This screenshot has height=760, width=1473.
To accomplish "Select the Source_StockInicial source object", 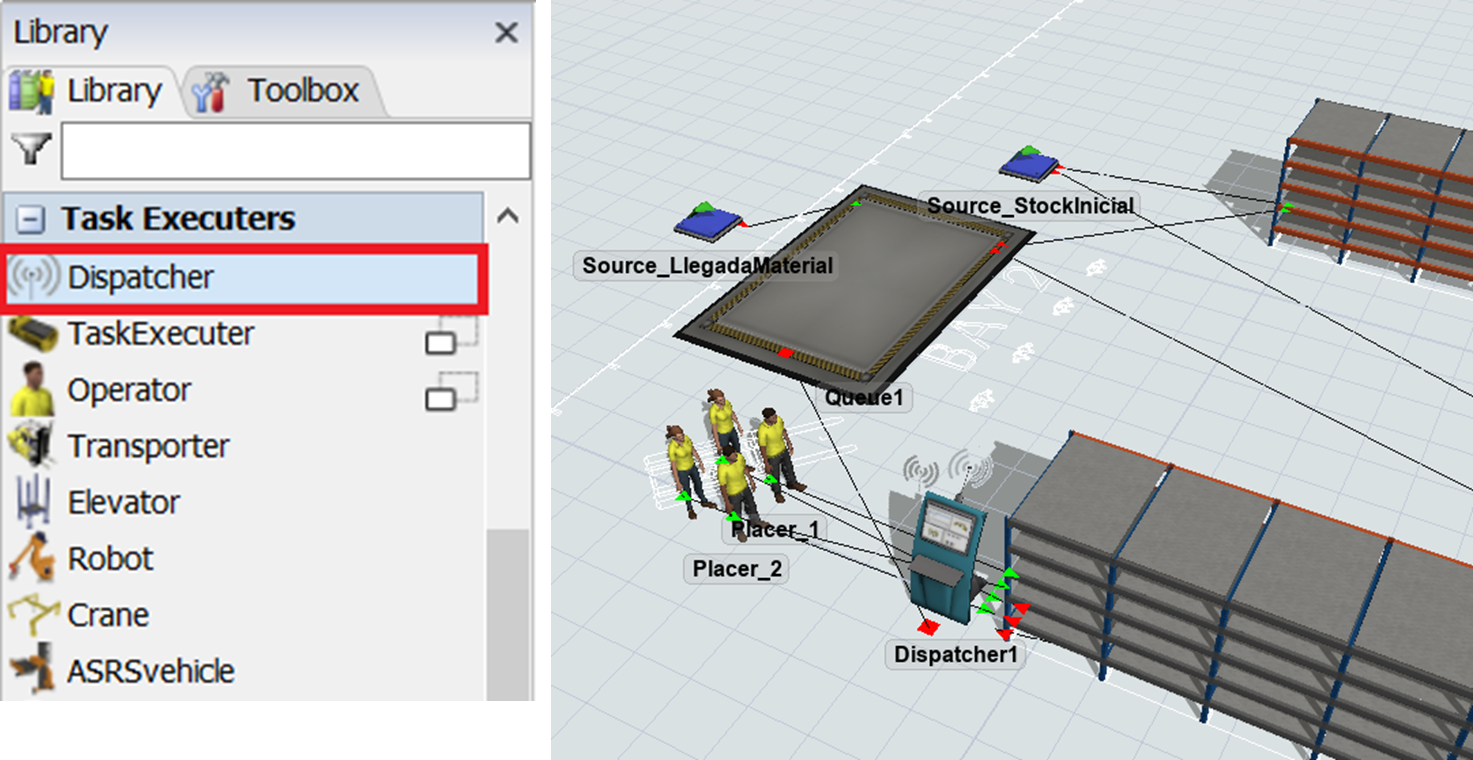I will [x=1029, y=163].
